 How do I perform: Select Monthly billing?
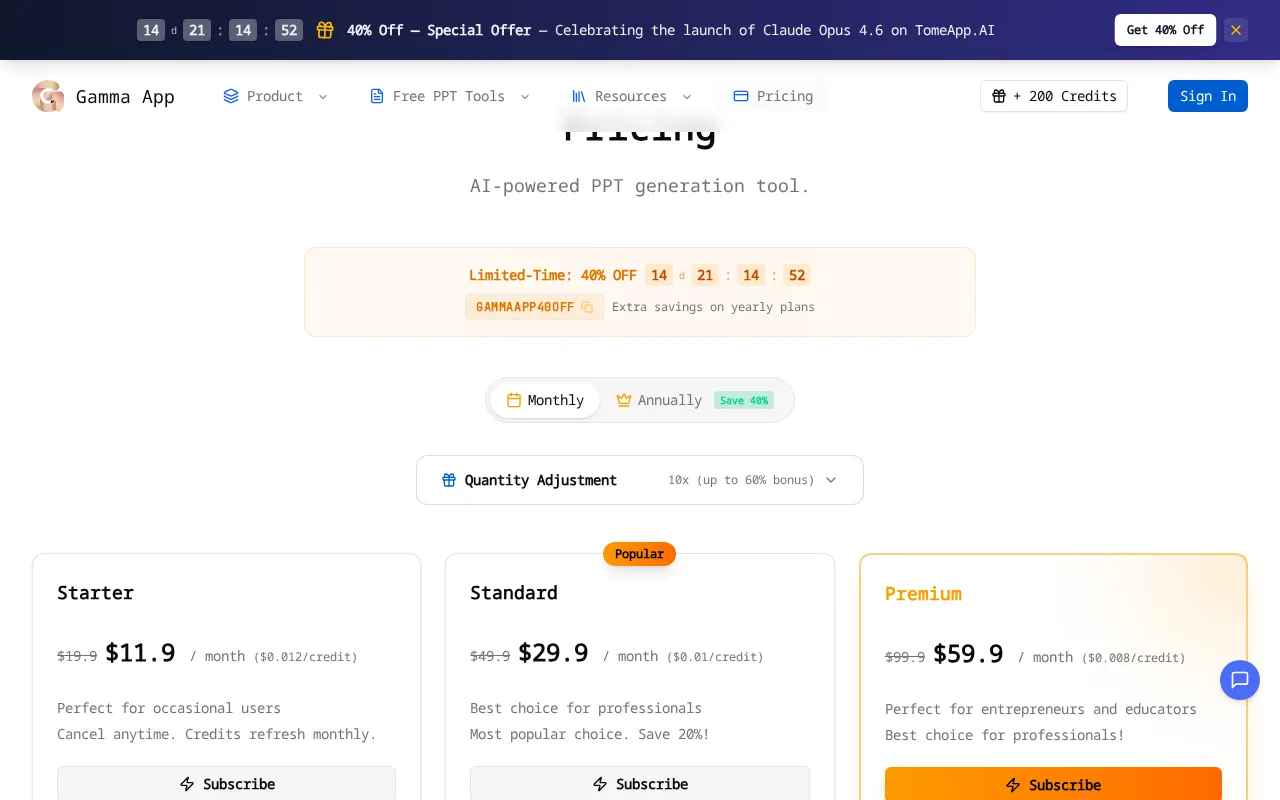pyautogui.click(x=545, y=400)
